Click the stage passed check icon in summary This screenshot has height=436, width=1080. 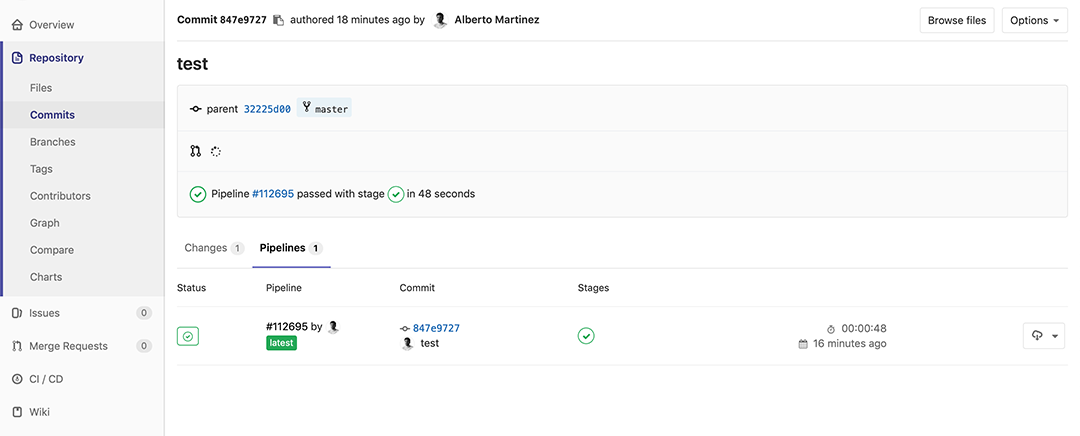396,194
